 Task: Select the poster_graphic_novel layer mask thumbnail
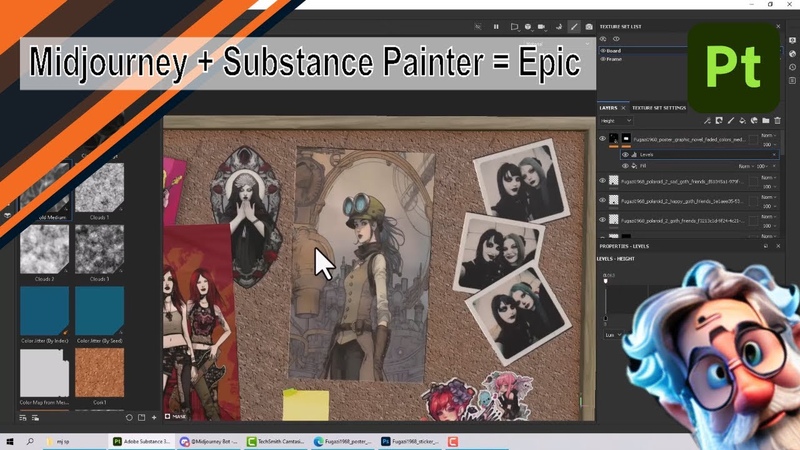click(x=626, y=139)
